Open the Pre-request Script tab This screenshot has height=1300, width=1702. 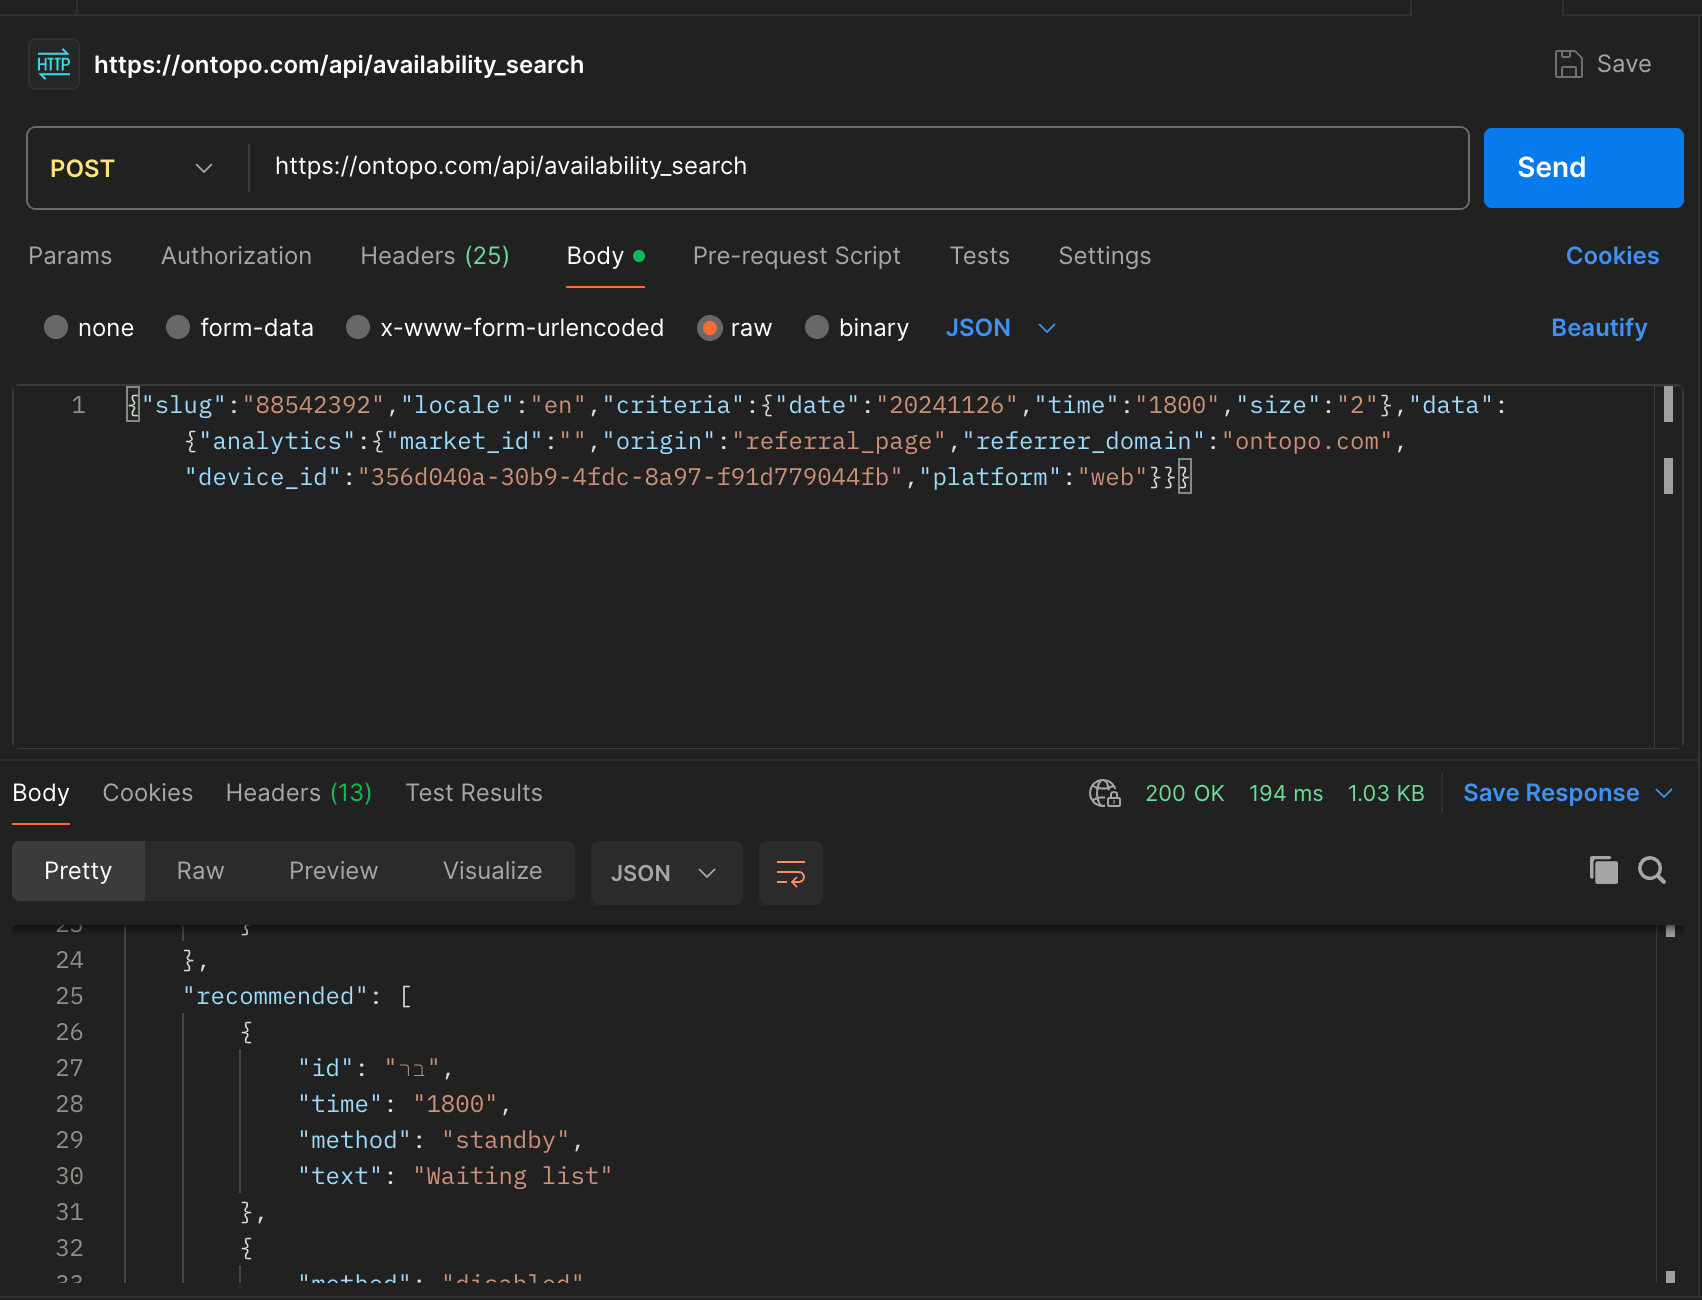(797, 256)
